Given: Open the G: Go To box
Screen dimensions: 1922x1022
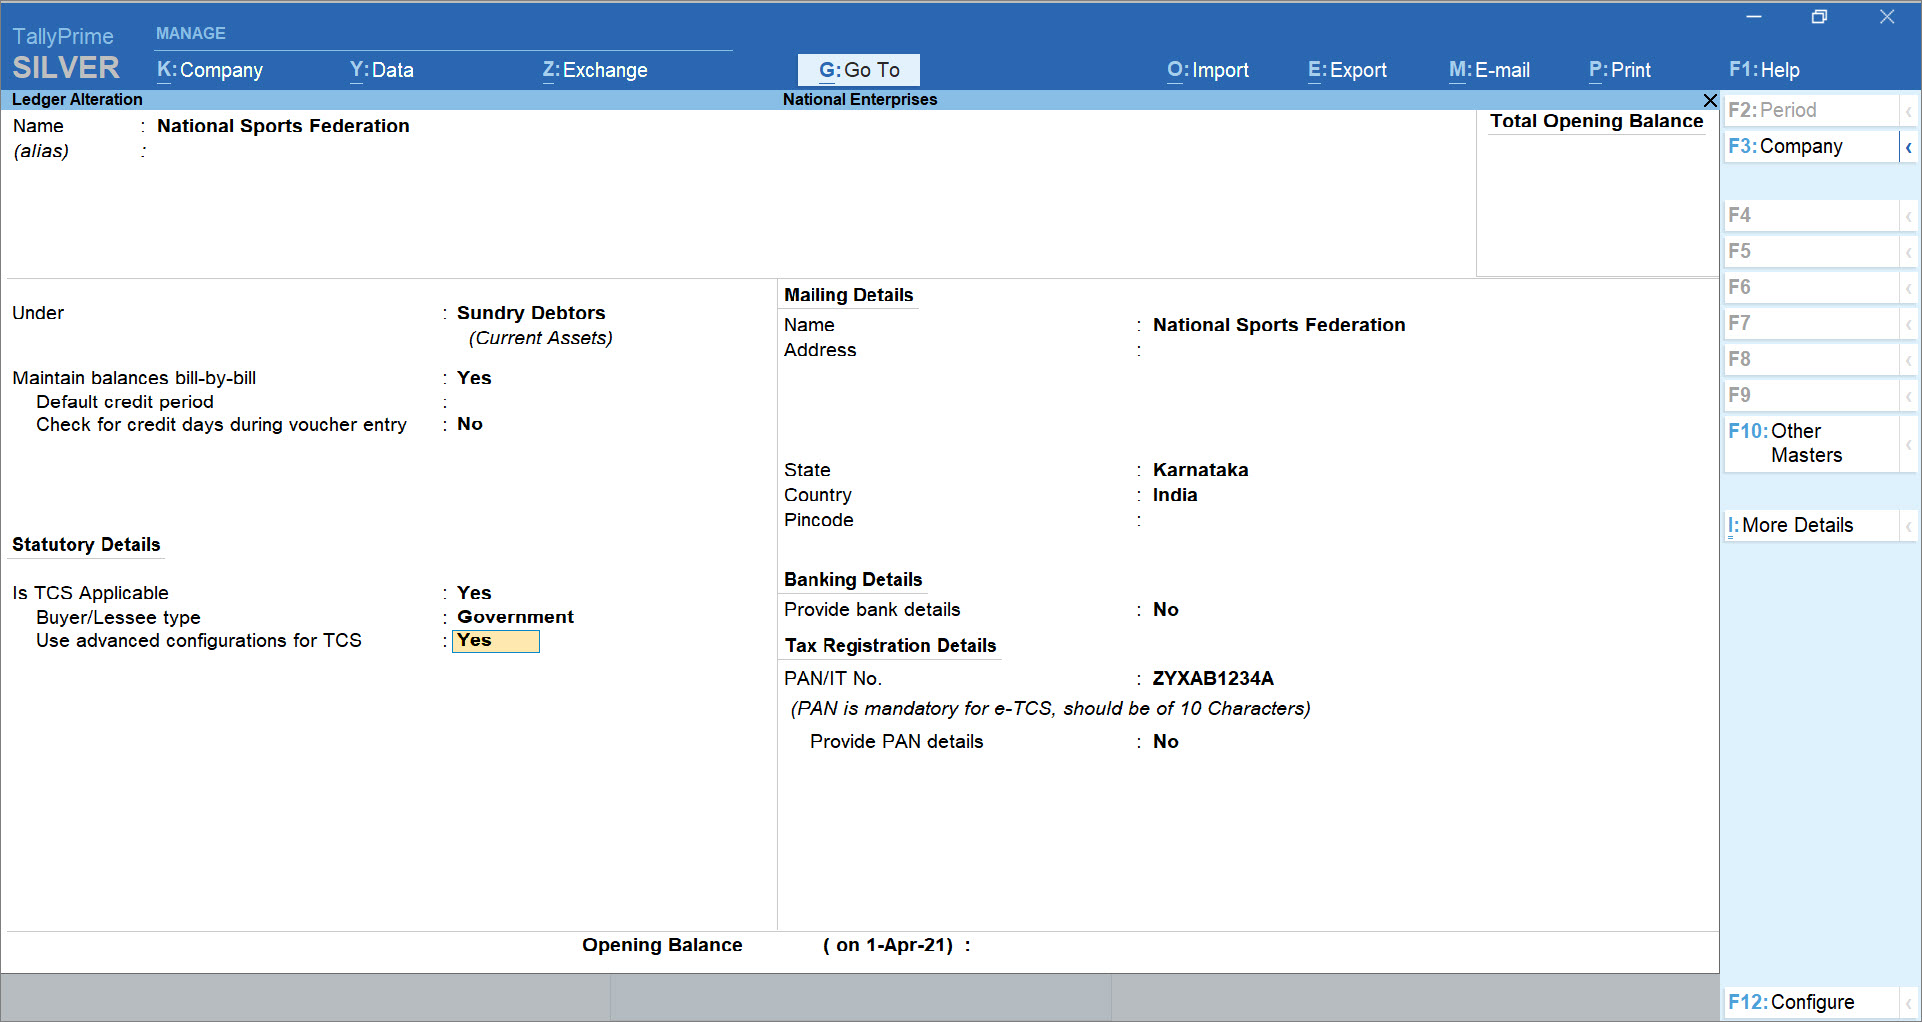Looking at the screenshot, I should pos(859,70).
